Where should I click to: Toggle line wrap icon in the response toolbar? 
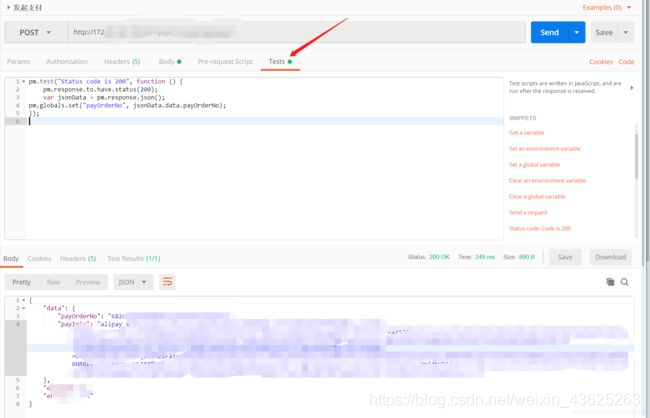click(x=167, y=282)
